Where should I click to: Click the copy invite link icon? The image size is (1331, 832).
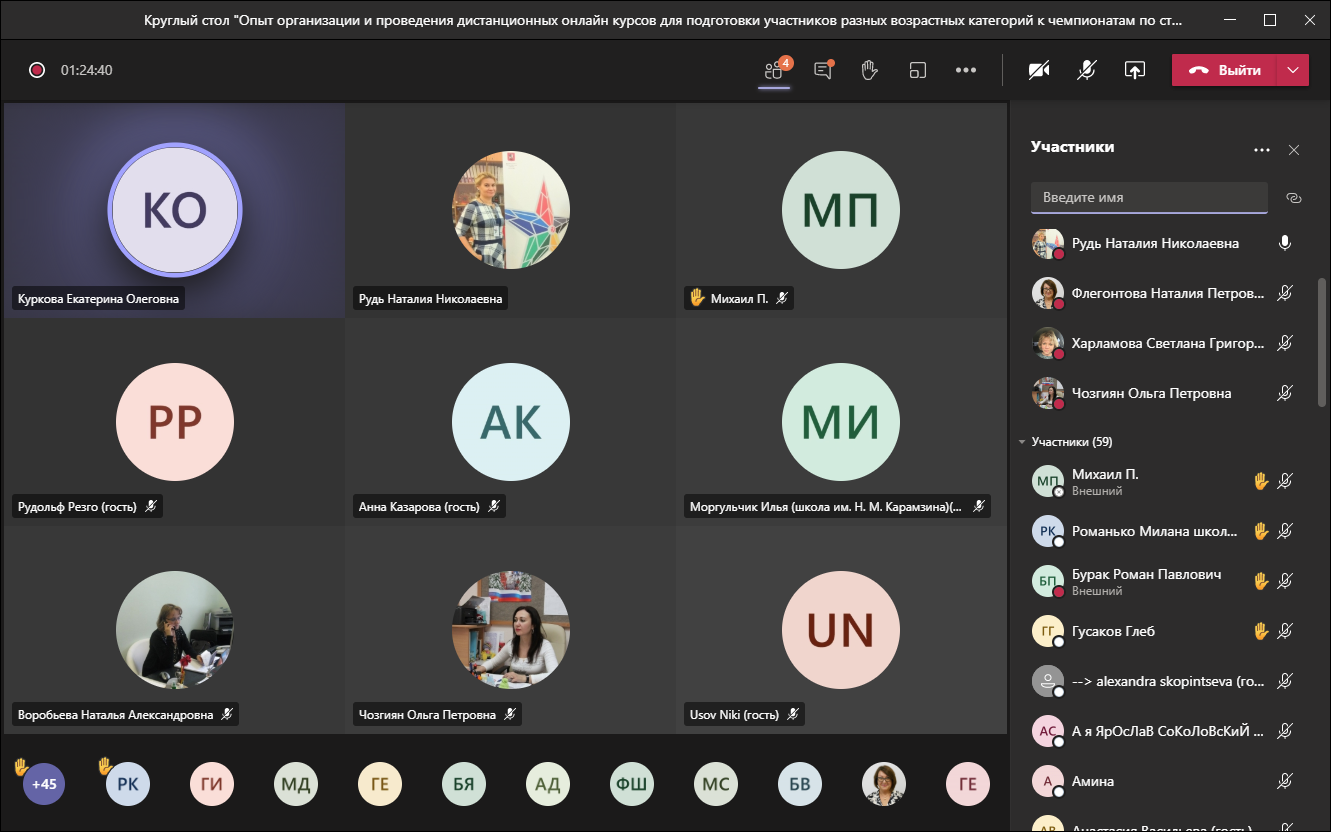(x=1293, y=198)
